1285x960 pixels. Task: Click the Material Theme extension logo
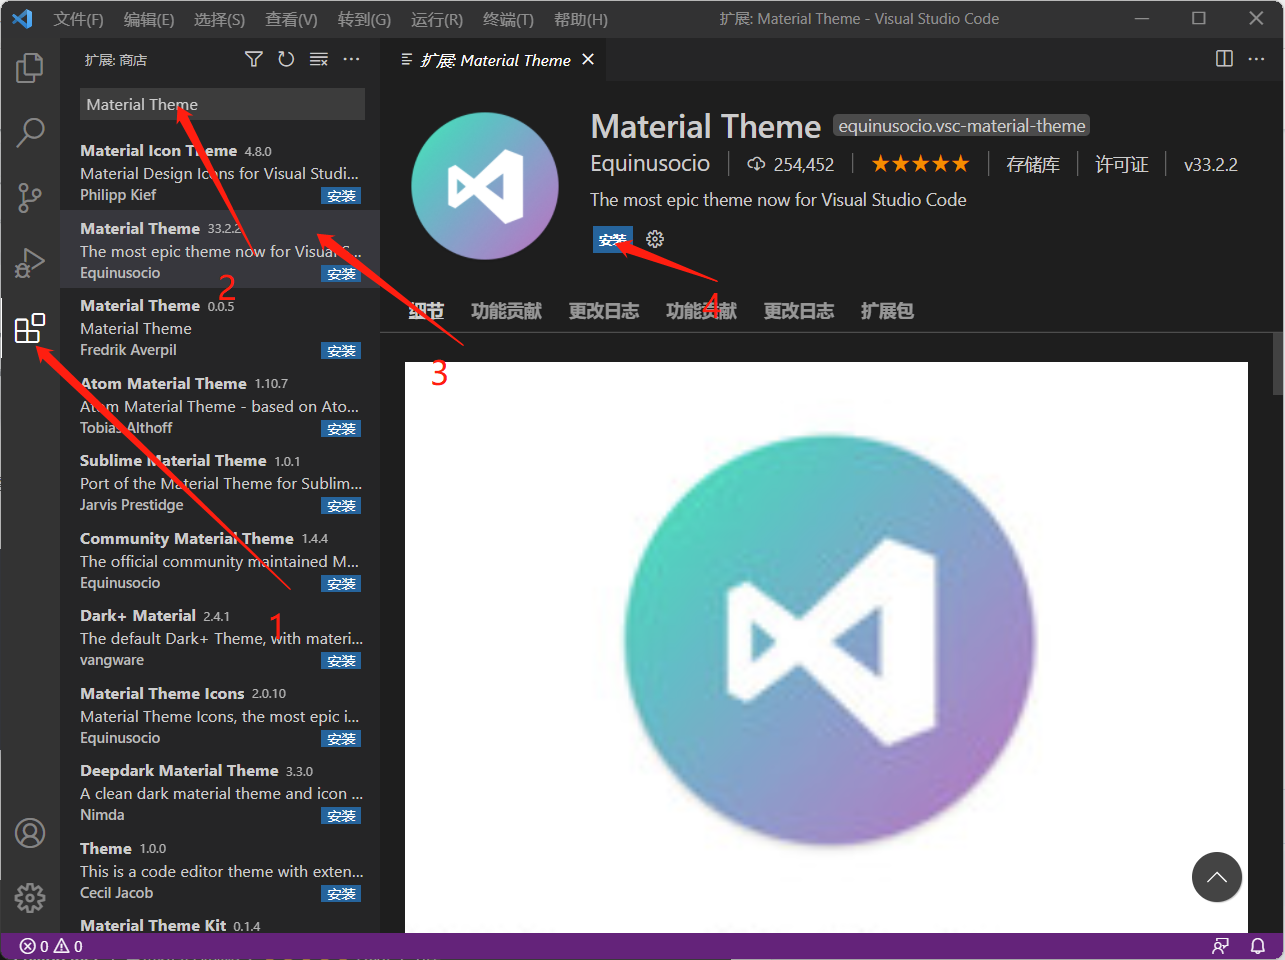pos(485,186)
